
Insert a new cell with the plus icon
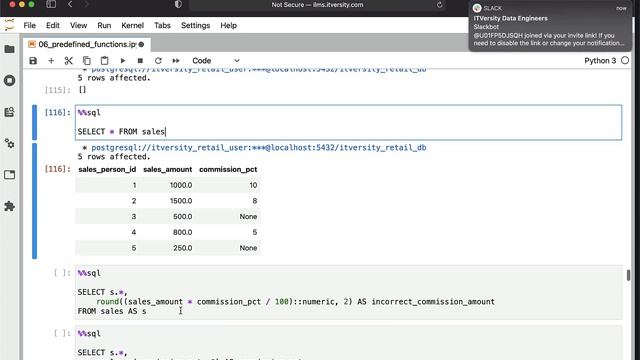click(x=51, y=61)
